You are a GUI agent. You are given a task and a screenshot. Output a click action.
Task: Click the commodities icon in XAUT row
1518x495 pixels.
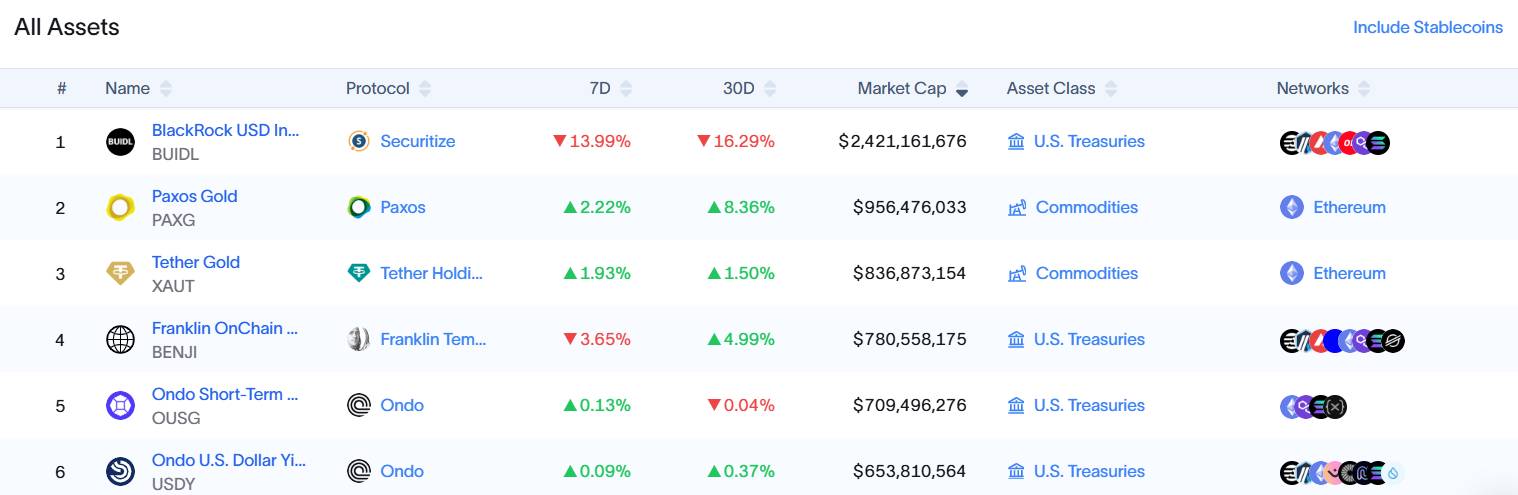(1017, 274)
